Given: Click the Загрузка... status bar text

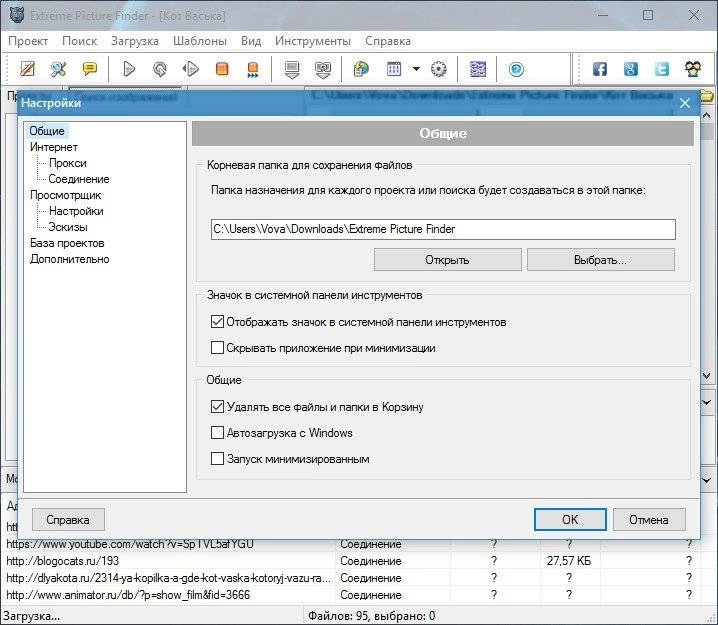Looking at the screenshot, I should click(31, 616).
